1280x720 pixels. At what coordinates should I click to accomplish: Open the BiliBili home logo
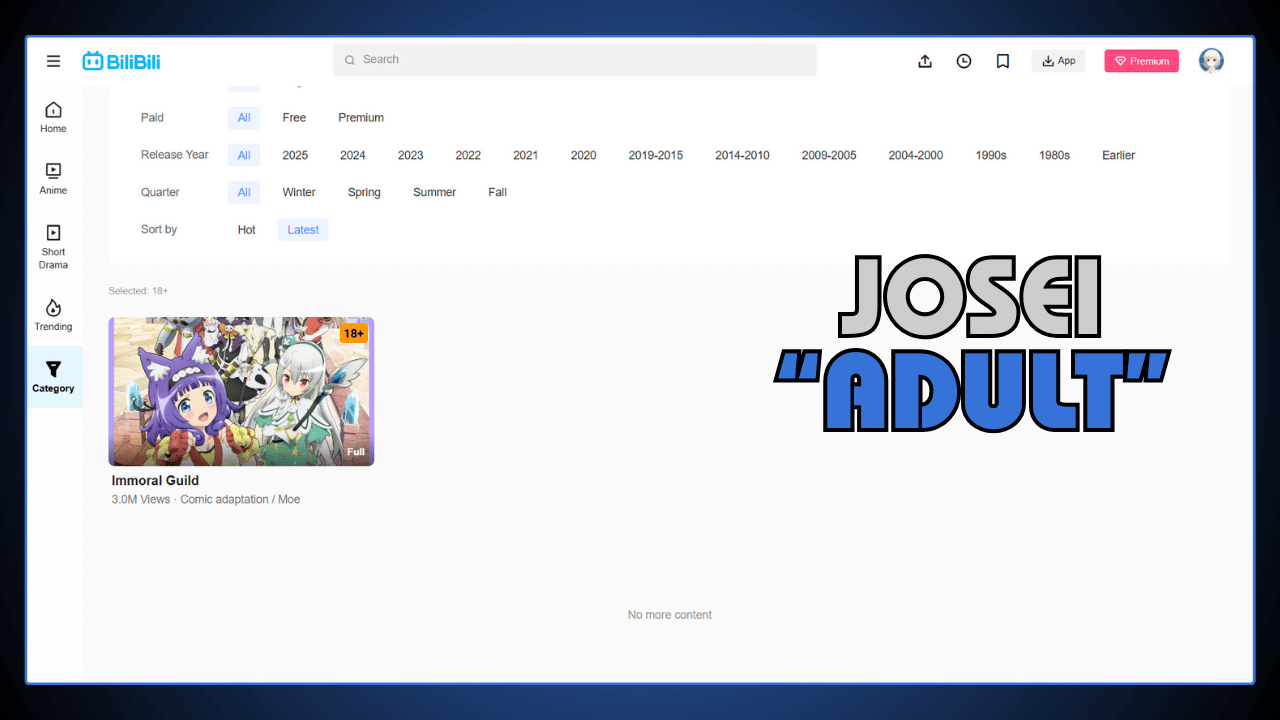(121, 60)
